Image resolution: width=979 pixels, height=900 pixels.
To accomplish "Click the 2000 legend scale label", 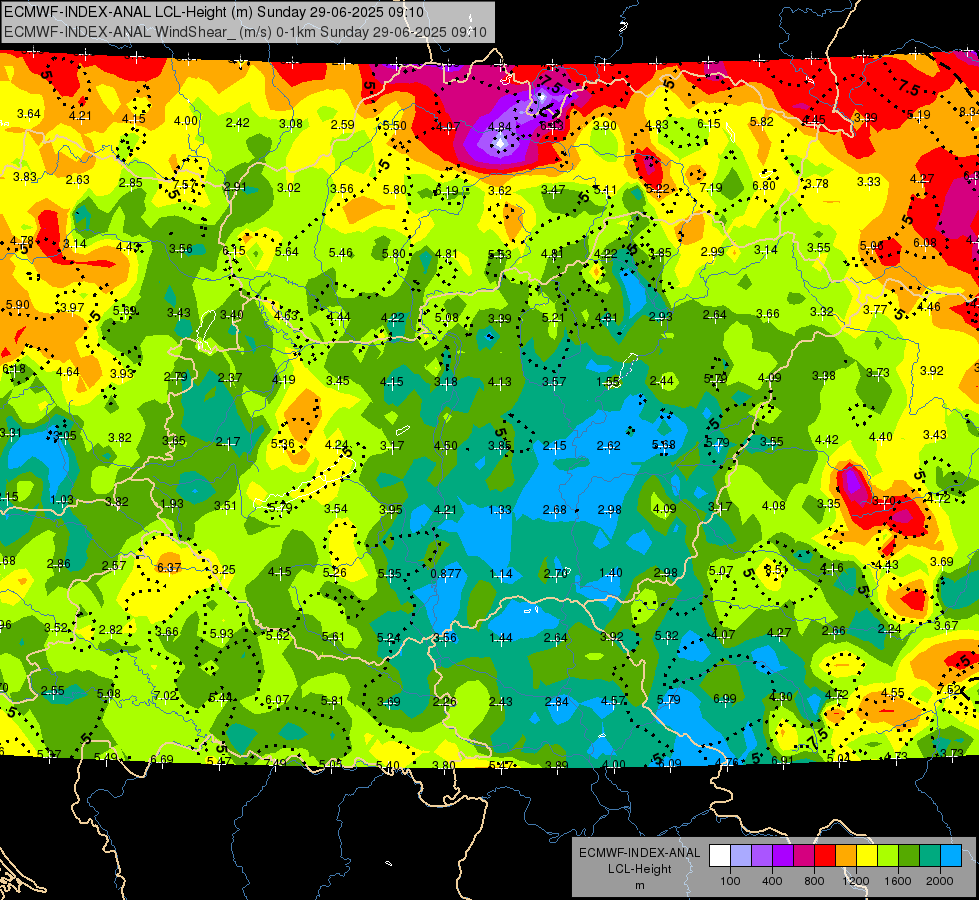I will (939, 881).
